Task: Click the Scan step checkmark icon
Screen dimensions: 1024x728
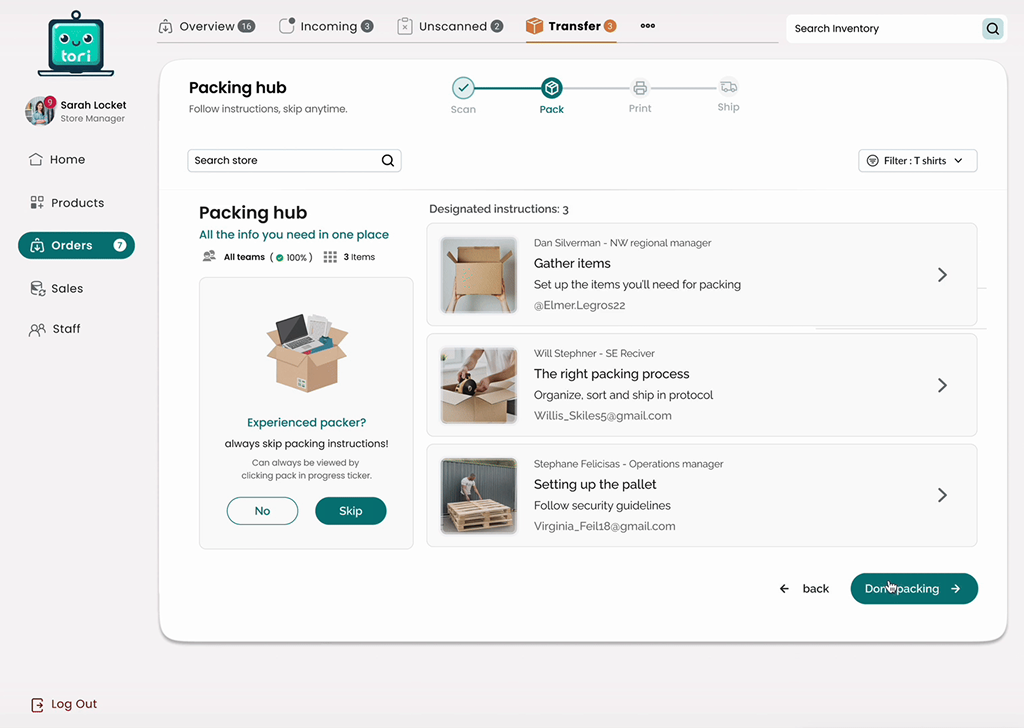Action: [463, 88]
